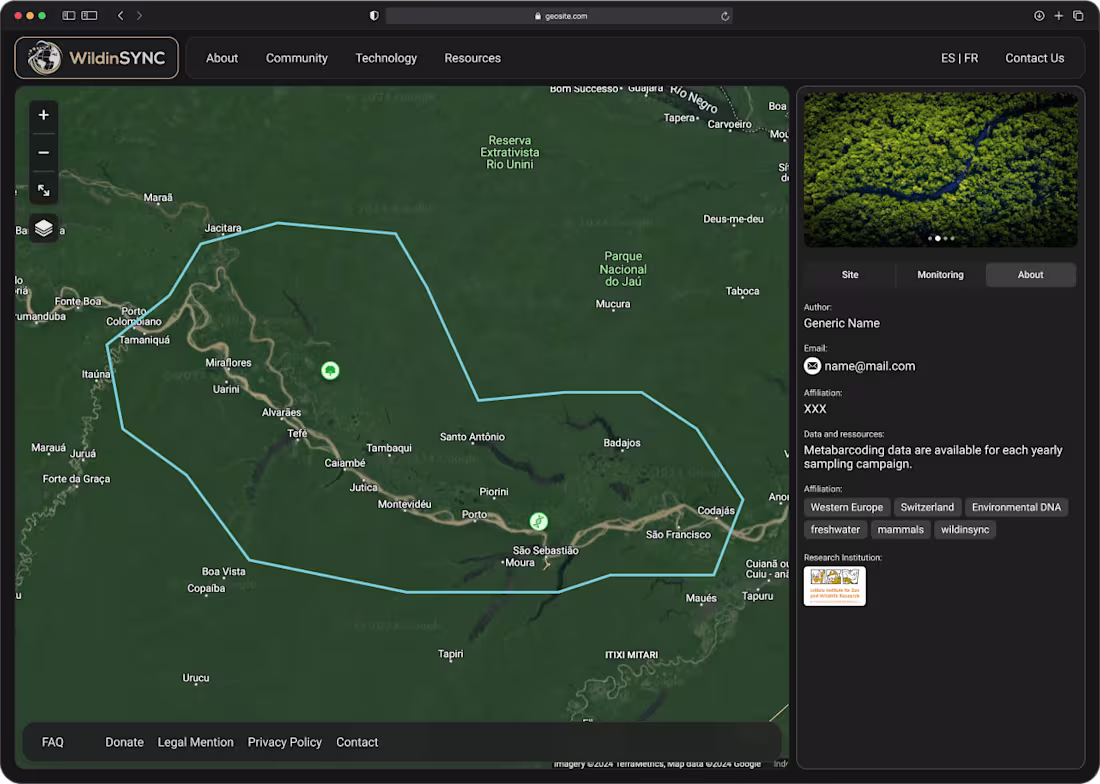Click the email envelope icon beside name@mail.com

pyautogui.click(x=812, y=366)
